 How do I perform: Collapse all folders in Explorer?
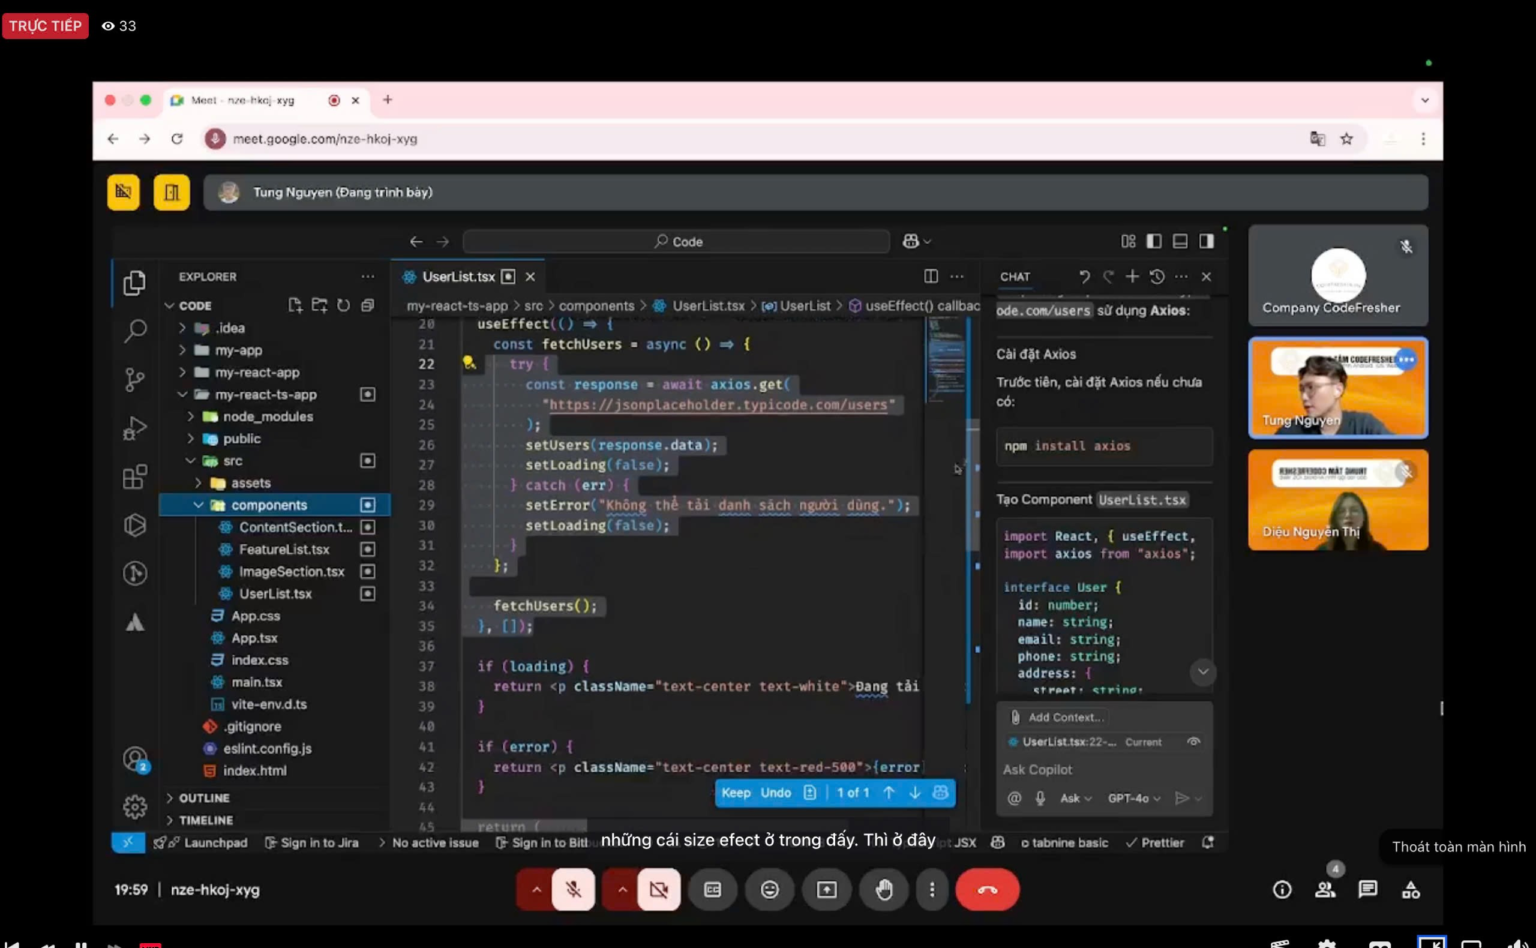tap(367, 305)
